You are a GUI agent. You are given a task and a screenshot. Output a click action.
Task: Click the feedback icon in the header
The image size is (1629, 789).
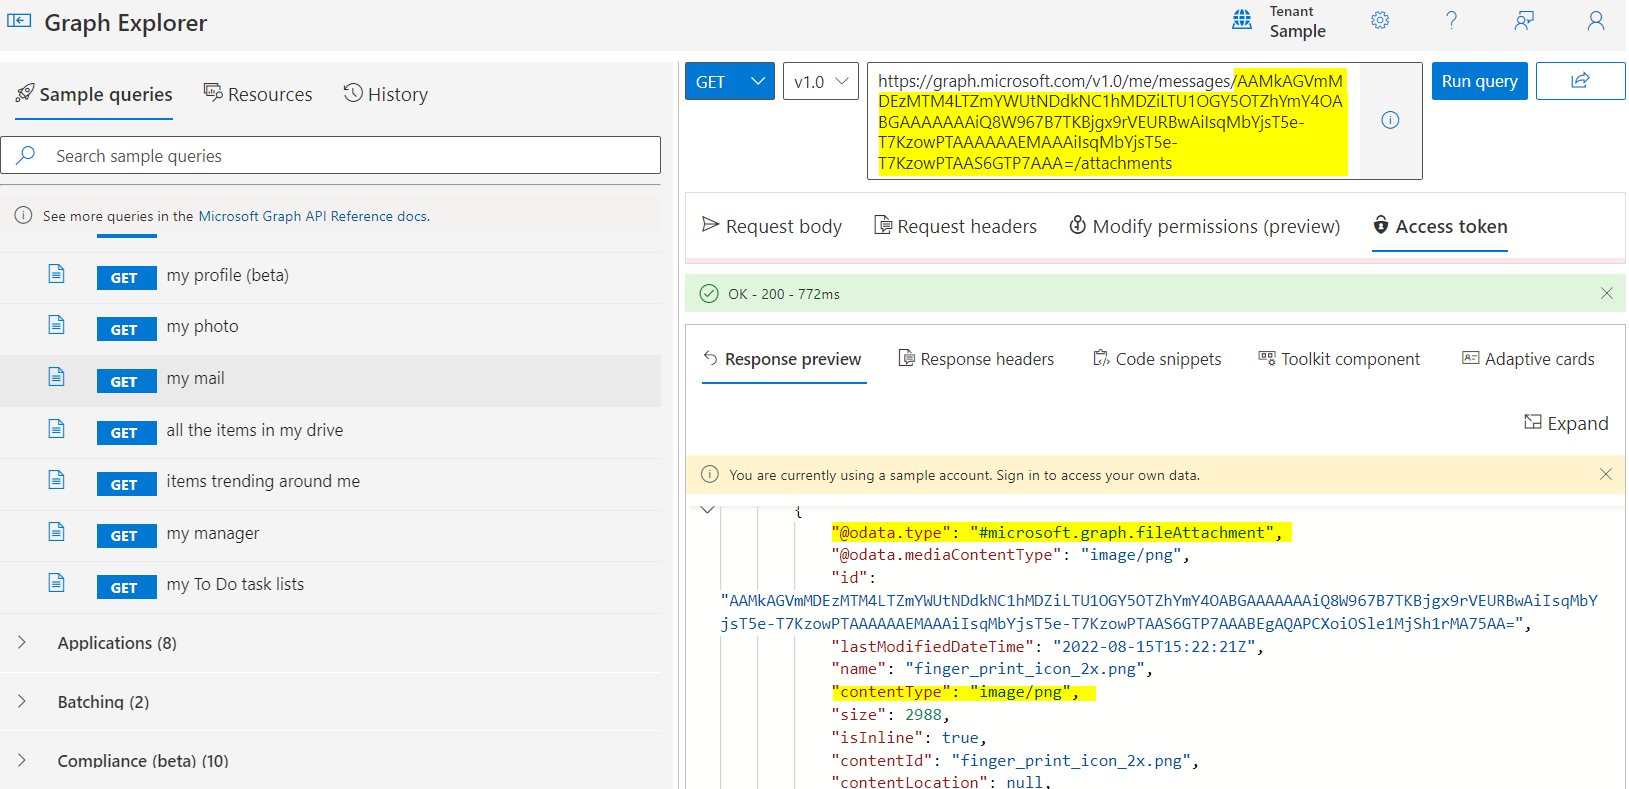1524,20
